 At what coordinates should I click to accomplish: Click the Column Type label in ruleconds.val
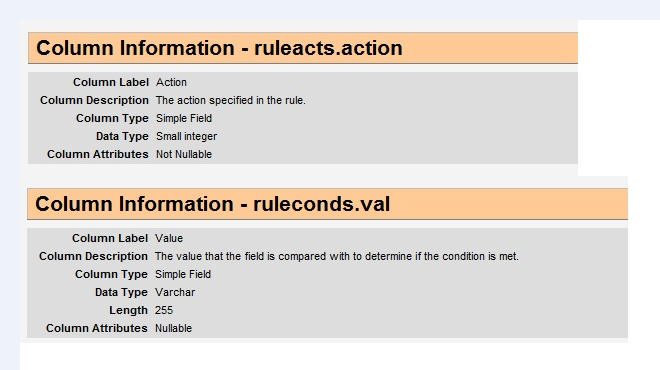coord(111,274)
